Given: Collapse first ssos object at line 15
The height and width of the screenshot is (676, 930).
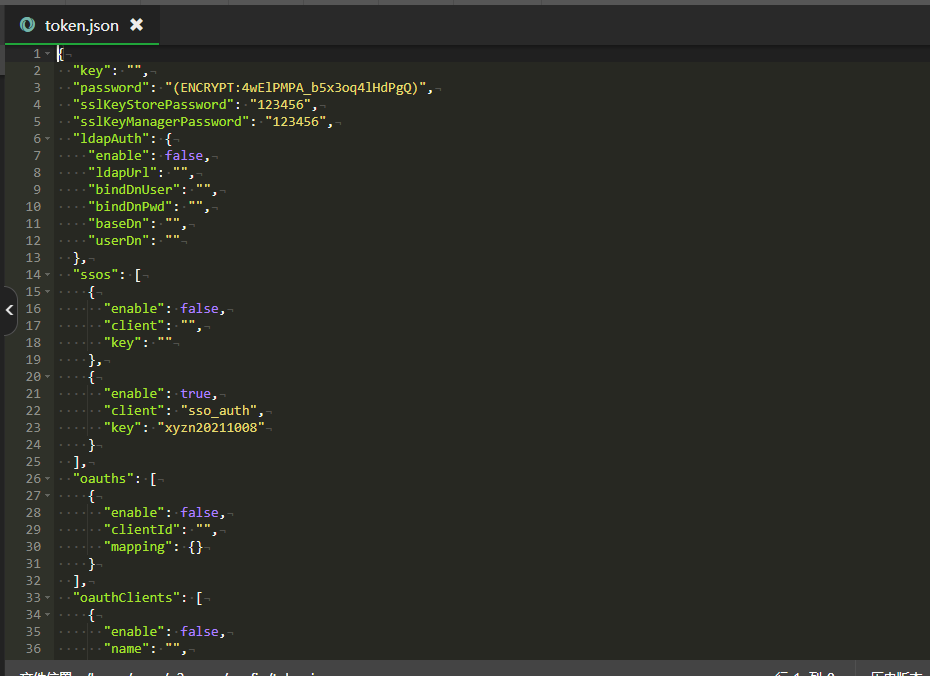Looking at the screenshot, I should pyautogui.click(x=49, y=291).
